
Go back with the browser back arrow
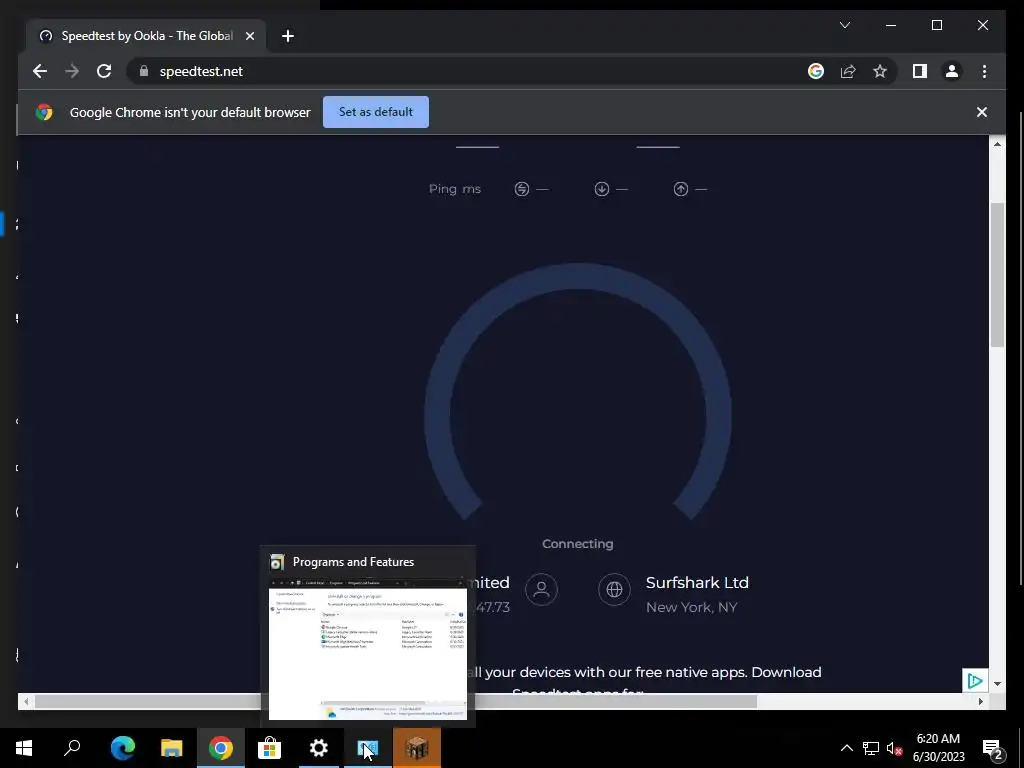[x=40, y=71]
